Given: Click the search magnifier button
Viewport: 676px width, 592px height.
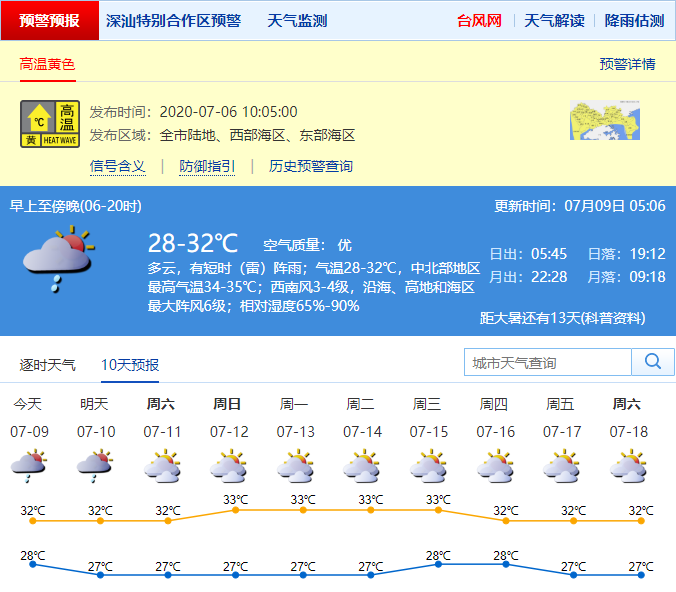Looking at the screenshot, I should 653,362.
